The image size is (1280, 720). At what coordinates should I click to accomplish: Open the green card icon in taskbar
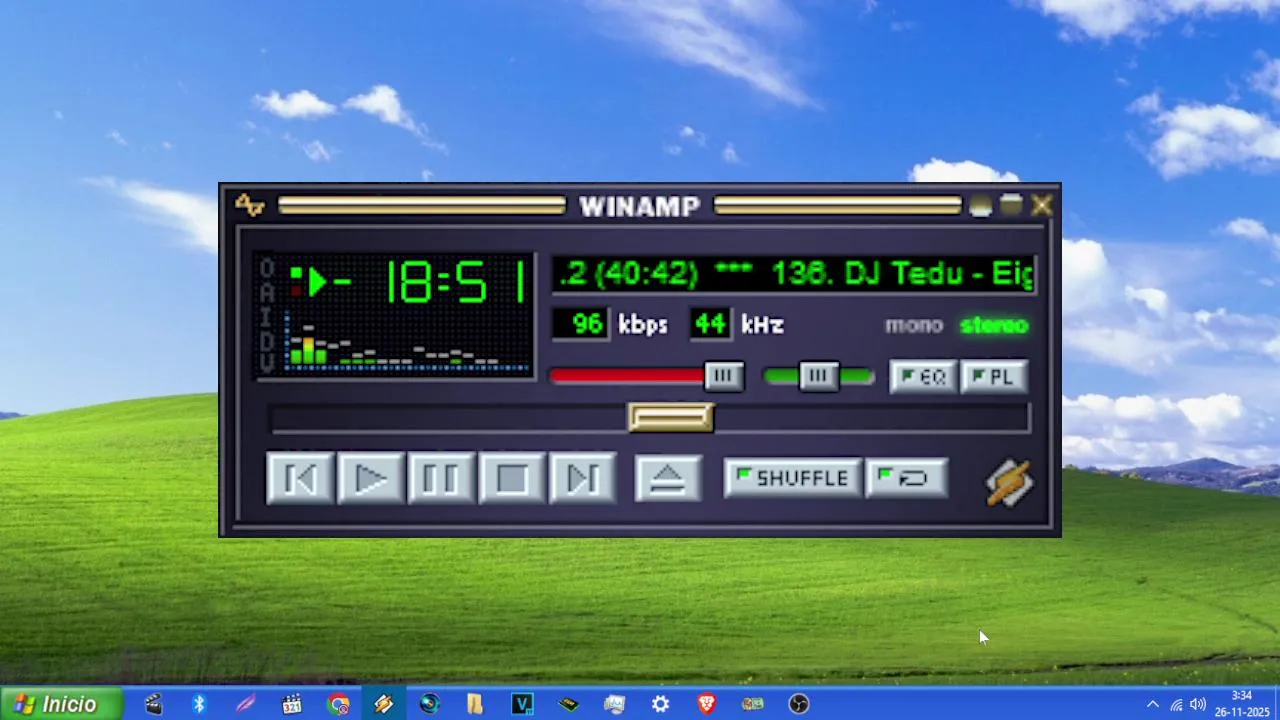click(752, 704)
